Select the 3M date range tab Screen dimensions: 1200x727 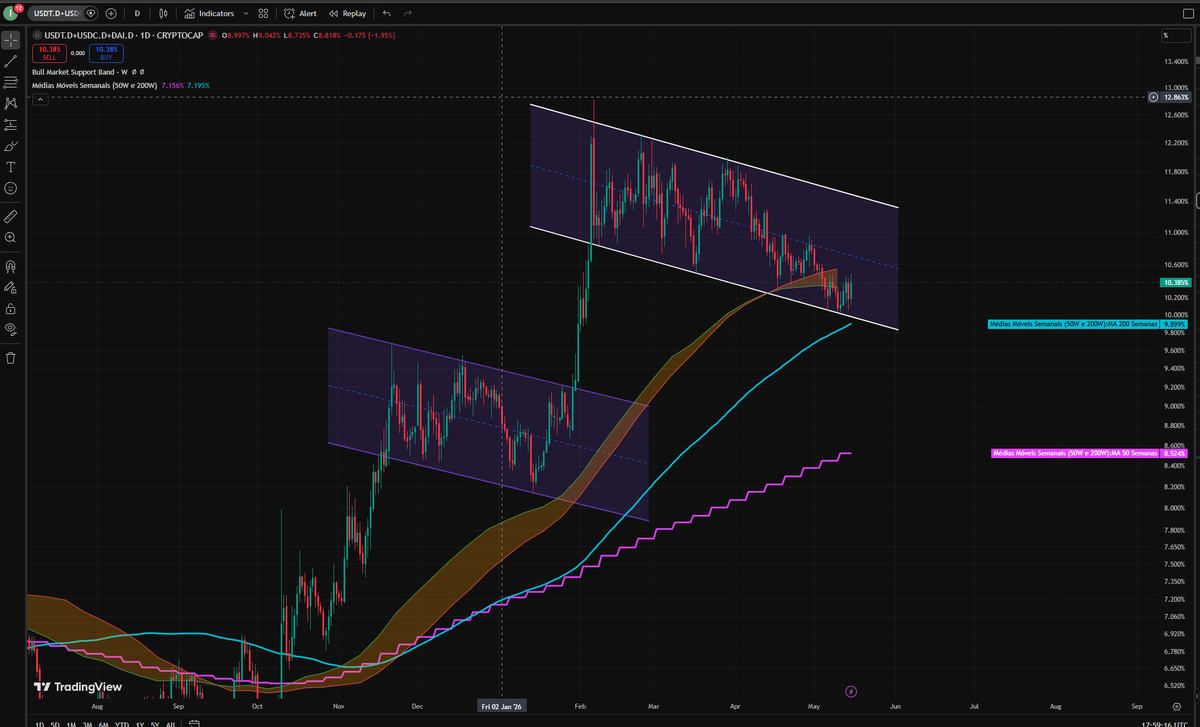87,723
